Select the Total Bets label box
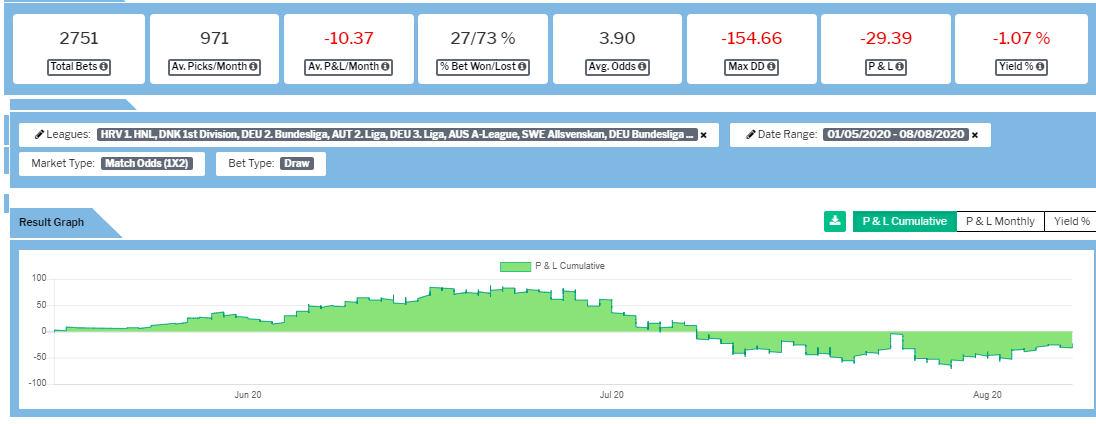This screenshot has width=1096, height=424. 79,67
